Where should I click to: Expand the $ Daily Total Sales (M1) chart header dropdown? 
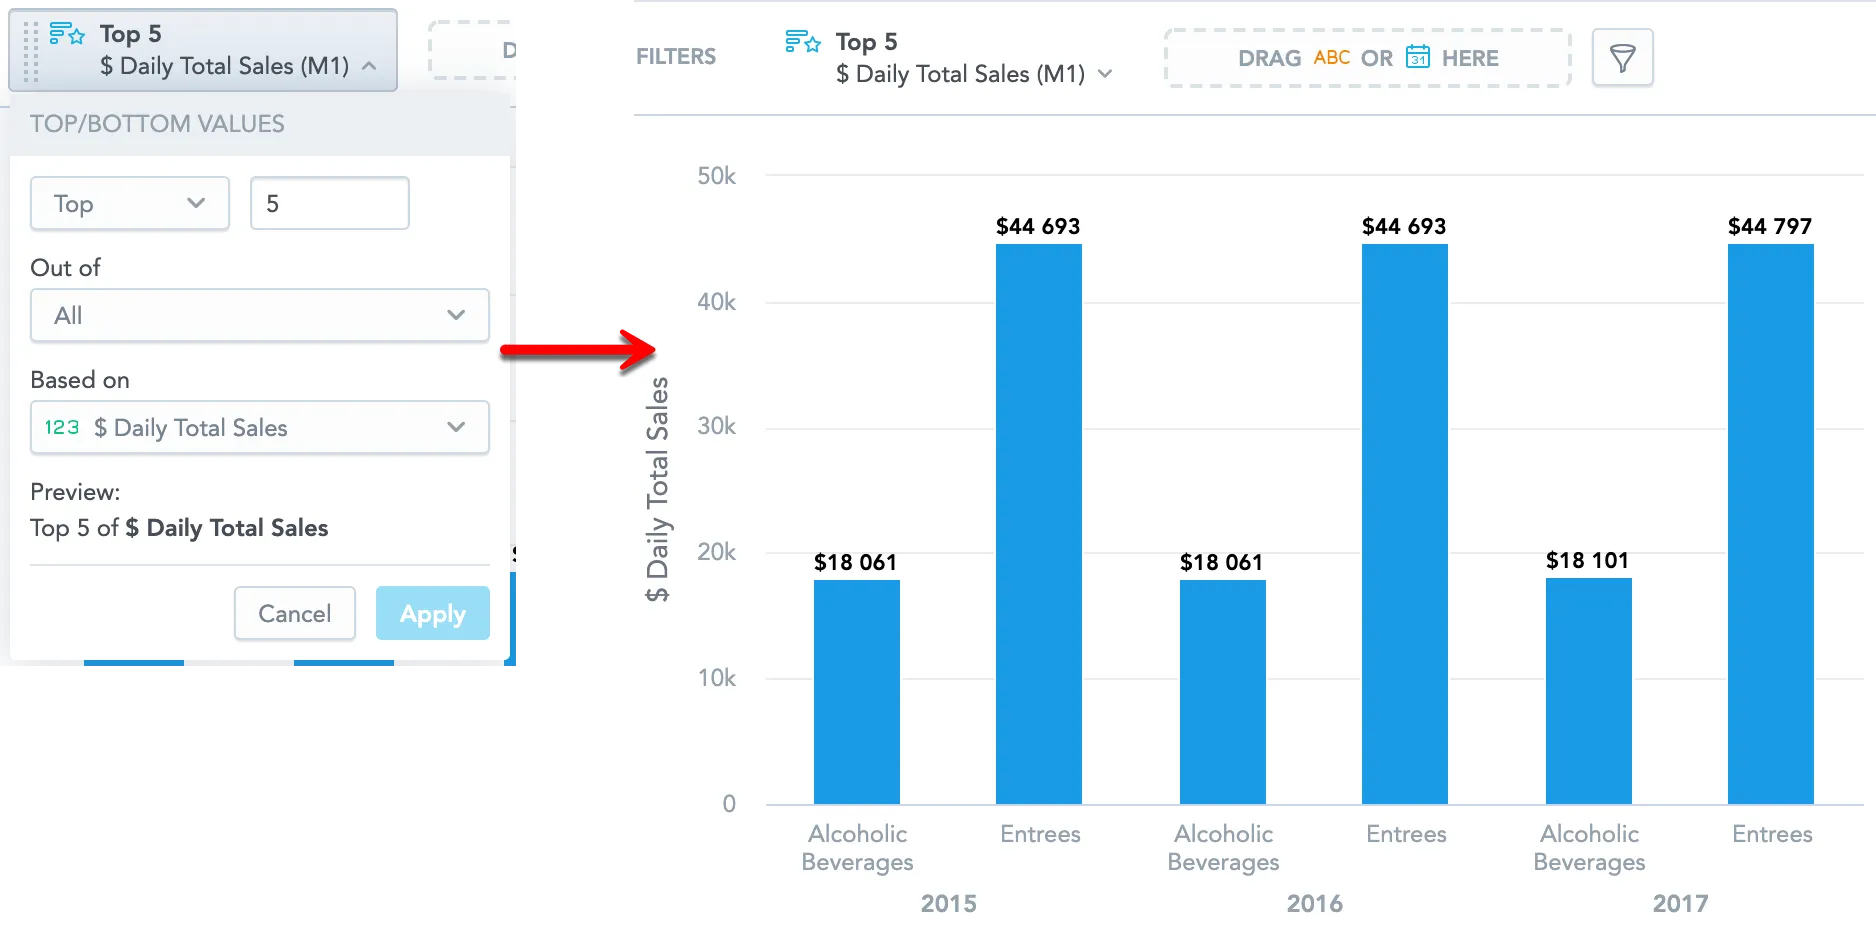tap(1106, 74)
